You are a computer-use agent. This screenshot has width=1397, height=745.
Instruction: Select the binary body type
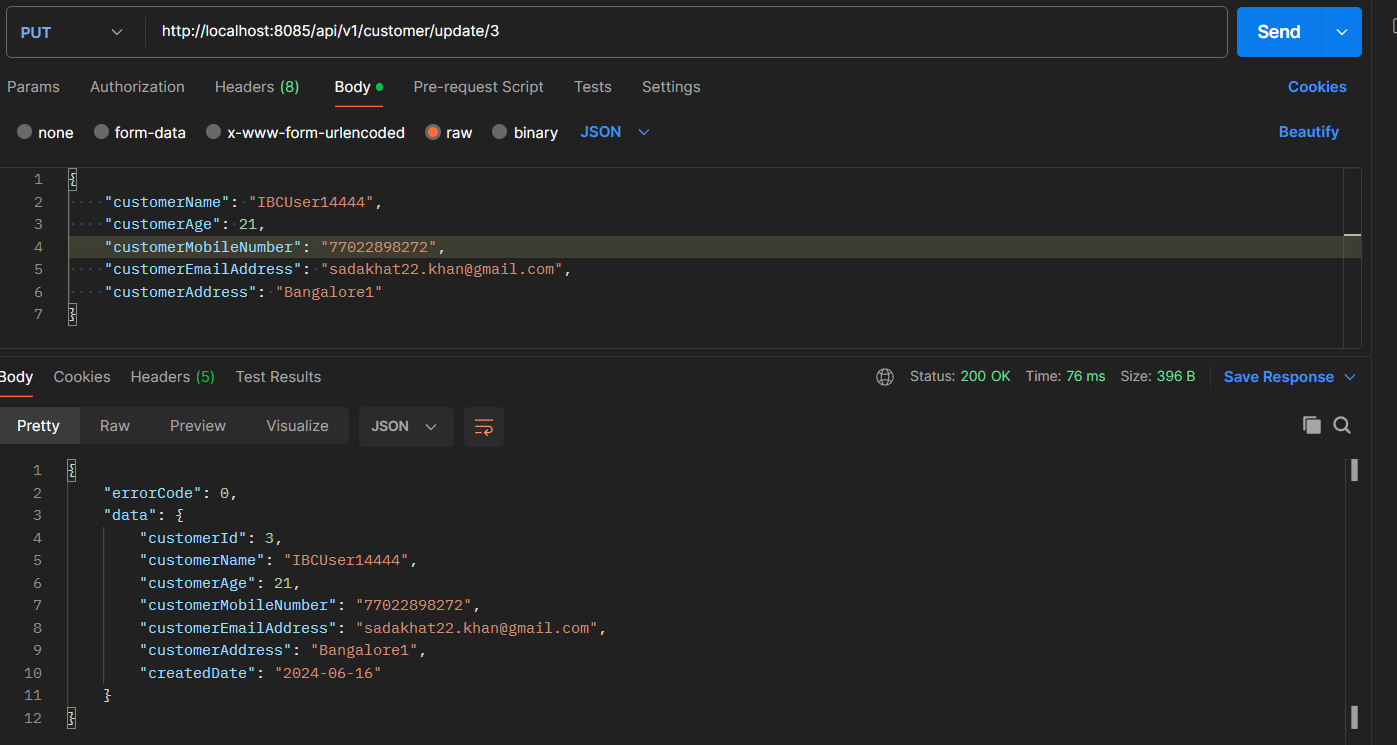pos(500,132)
